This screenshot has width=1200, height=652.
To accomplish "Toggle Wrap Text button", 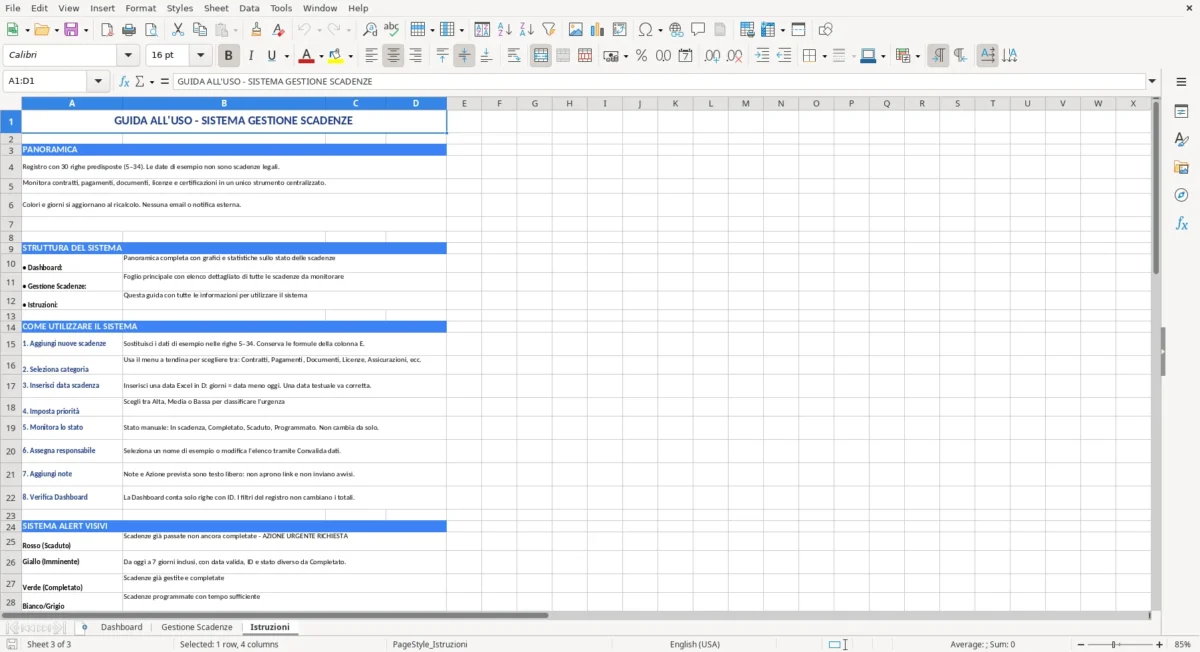I will click(514, 56).
